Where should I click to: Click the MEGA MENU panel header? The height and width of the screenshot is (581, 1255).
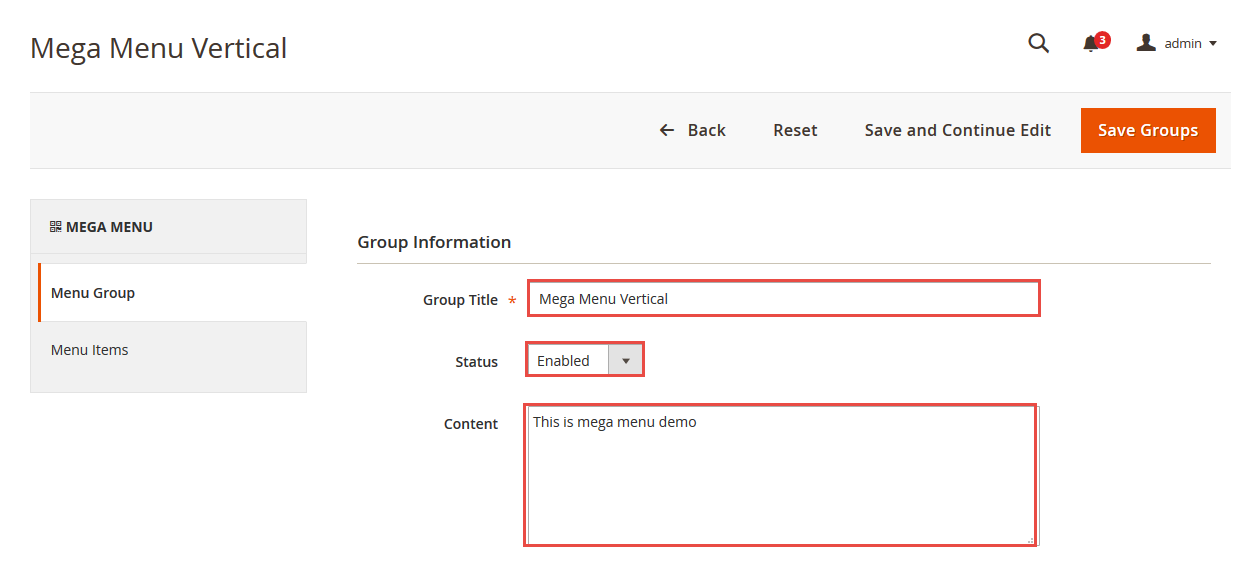[x=168, y=227]
